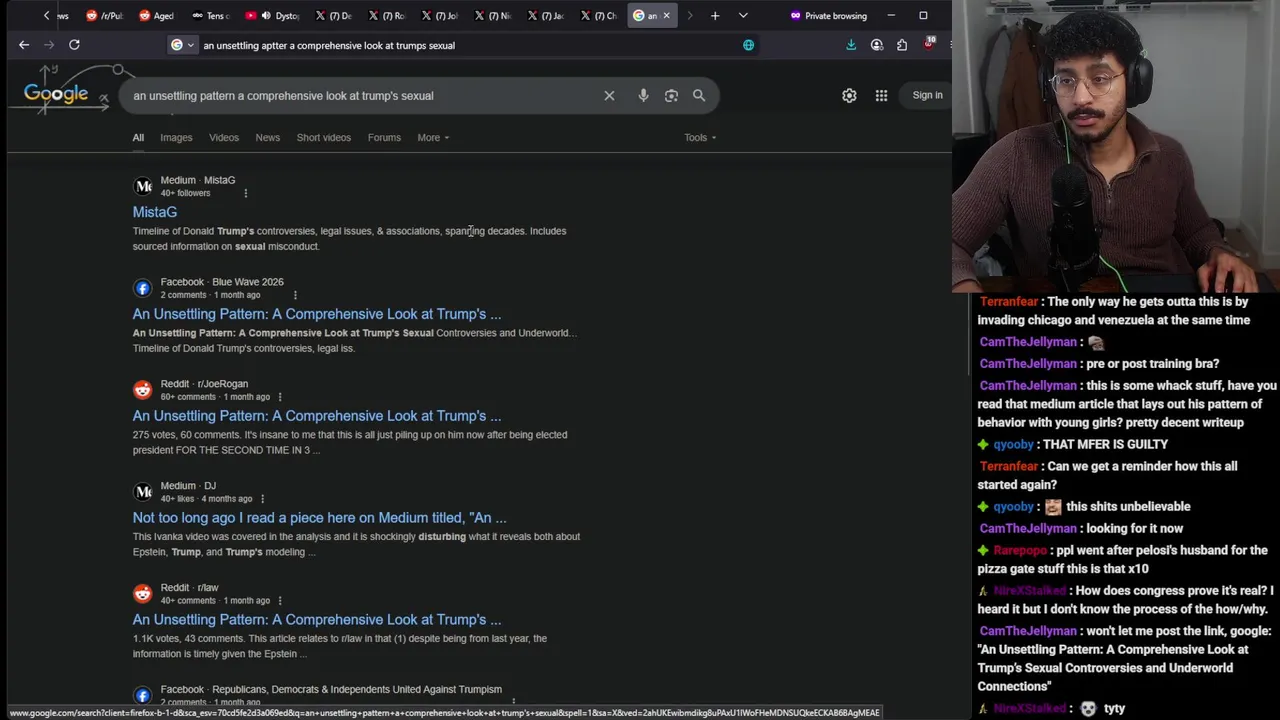The height and width of the screenshot is (720, 1280).
Task: Click chat username Terranfear on 'The only way' message
Action: (1009, 301)
